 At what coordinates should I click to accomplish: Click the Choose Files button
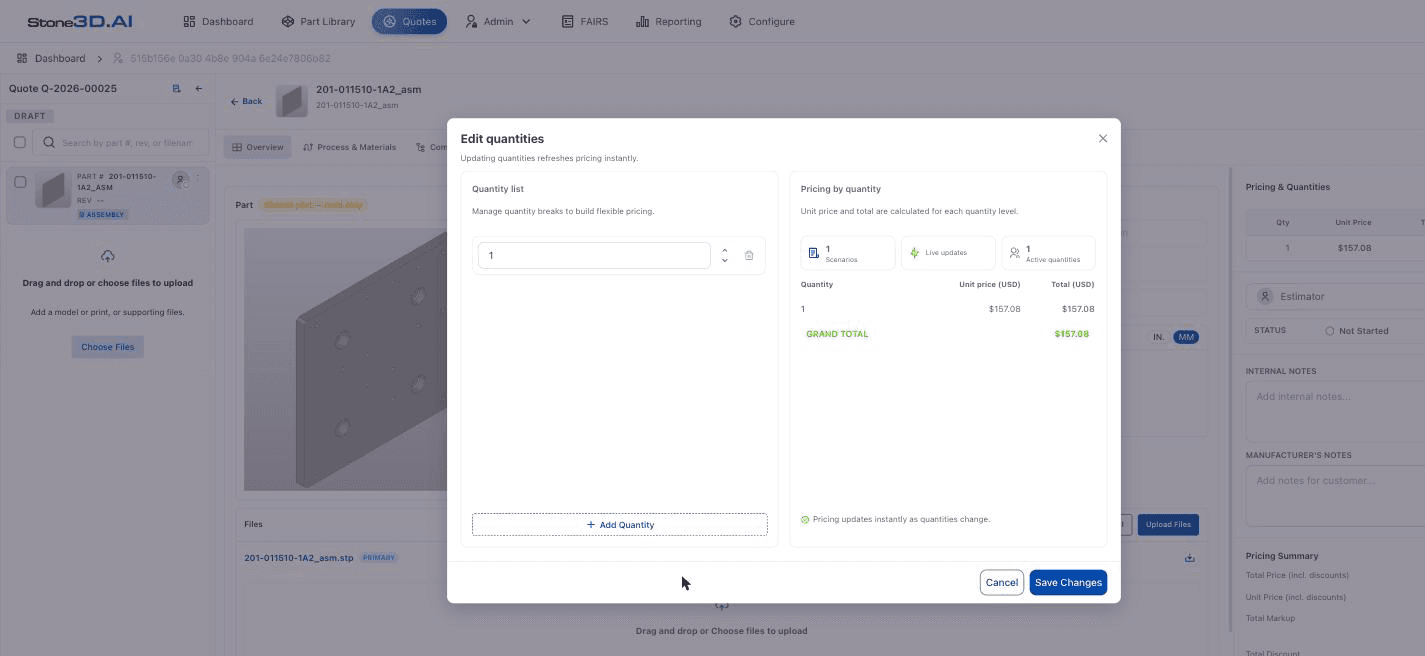(x=108, y=347)
